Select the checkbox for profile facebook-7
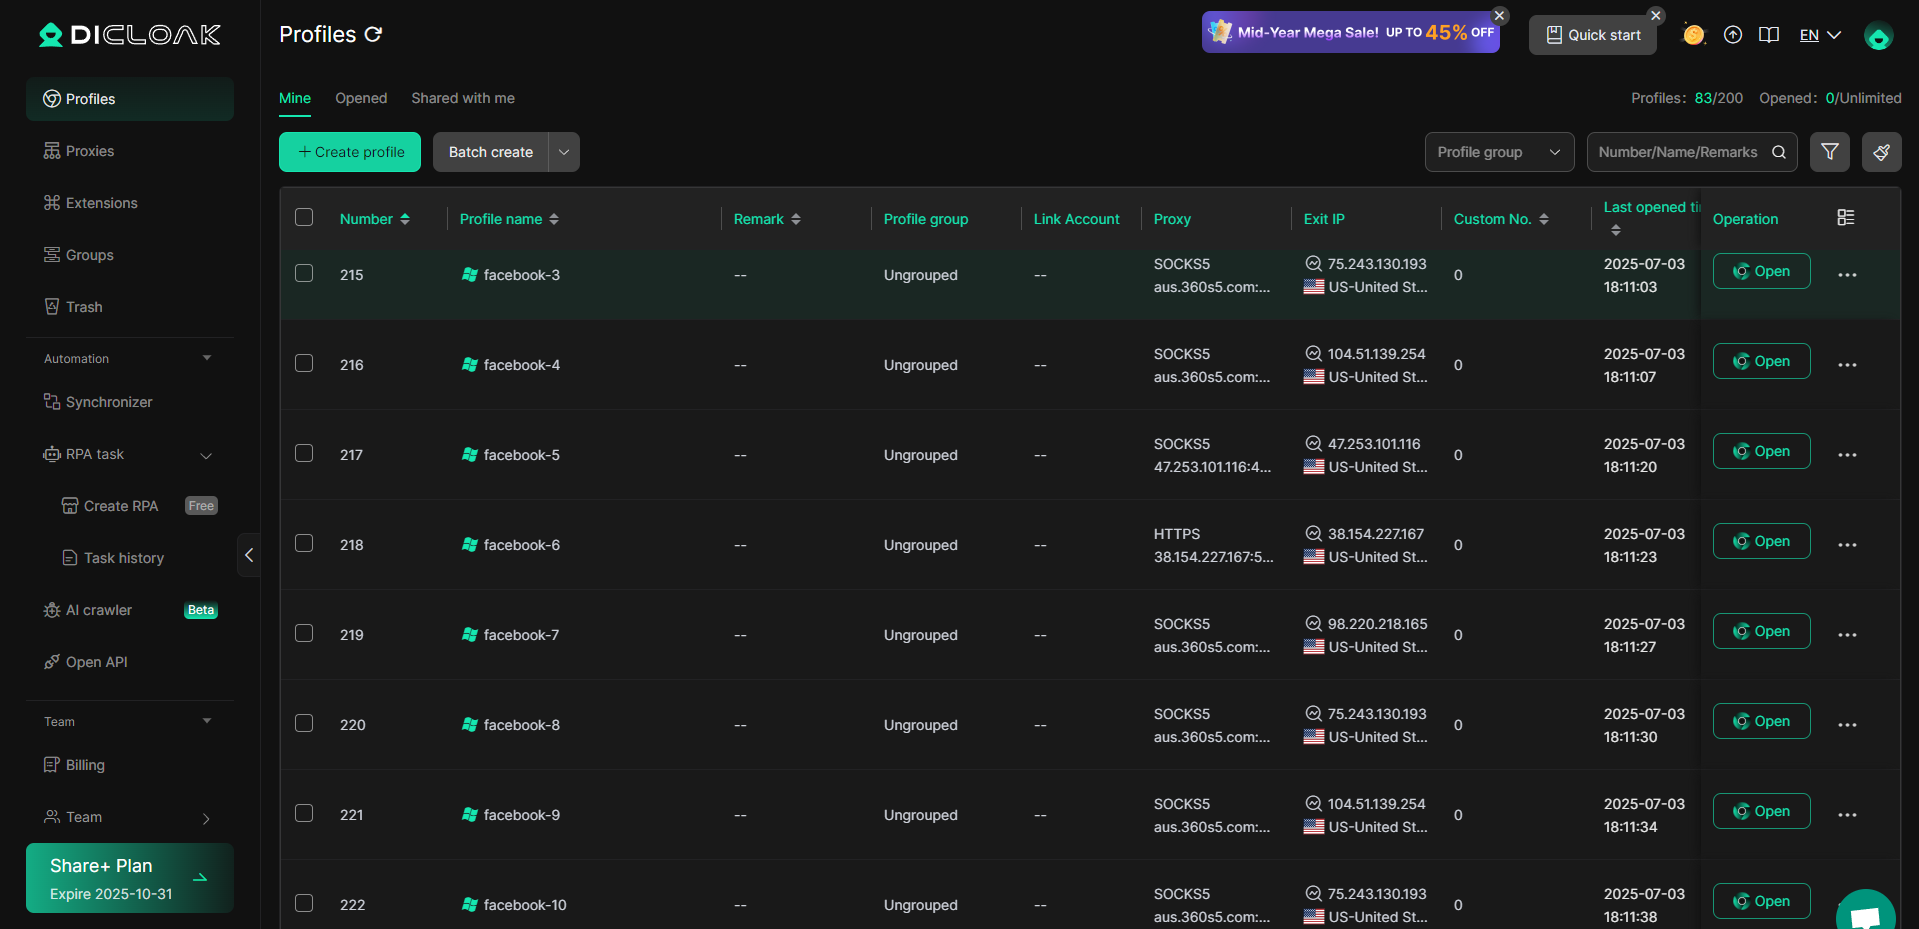The width and height of the screenshot is (1919, 929). 304,633
